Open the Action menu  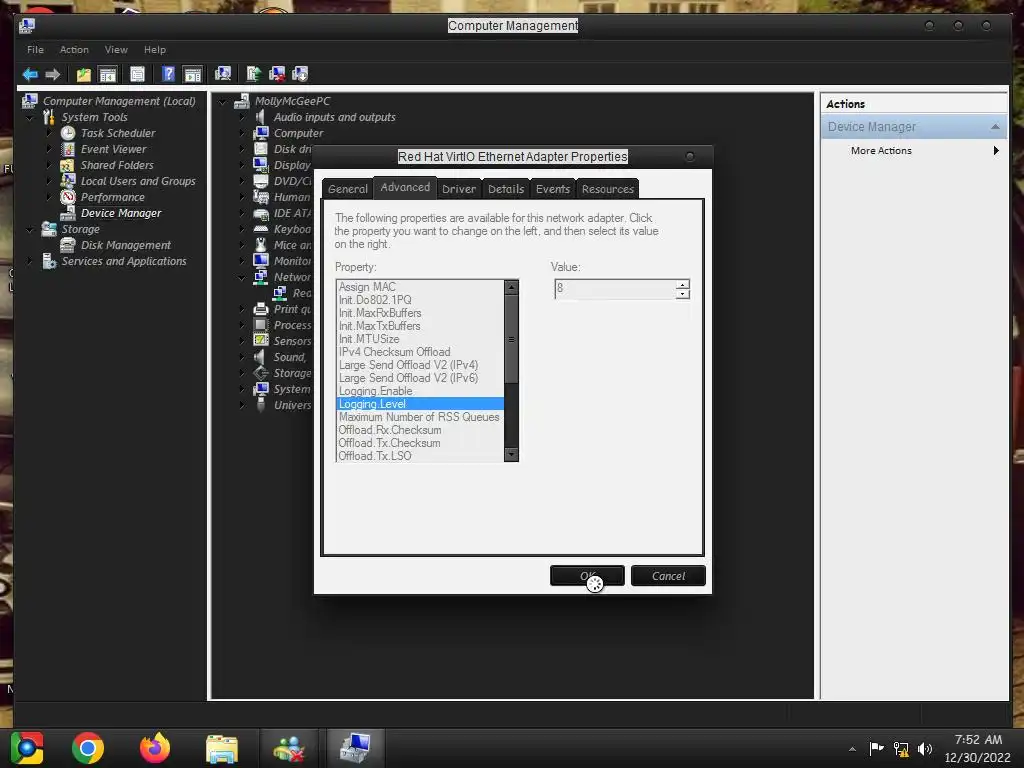coord(74,50)
